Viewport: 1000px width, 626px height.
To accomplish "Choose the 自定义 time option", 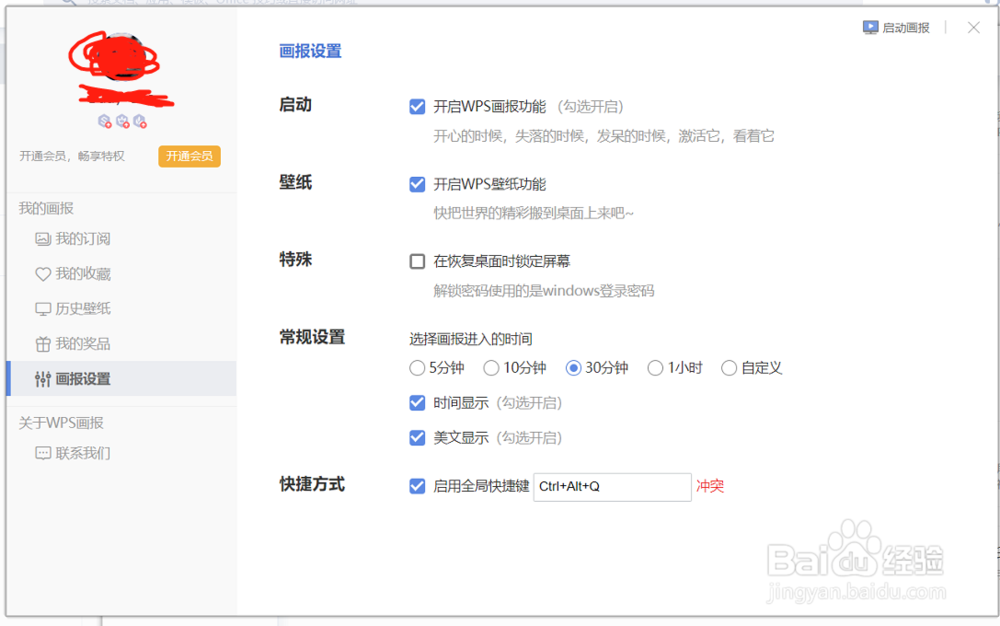I will pos(729,368).
